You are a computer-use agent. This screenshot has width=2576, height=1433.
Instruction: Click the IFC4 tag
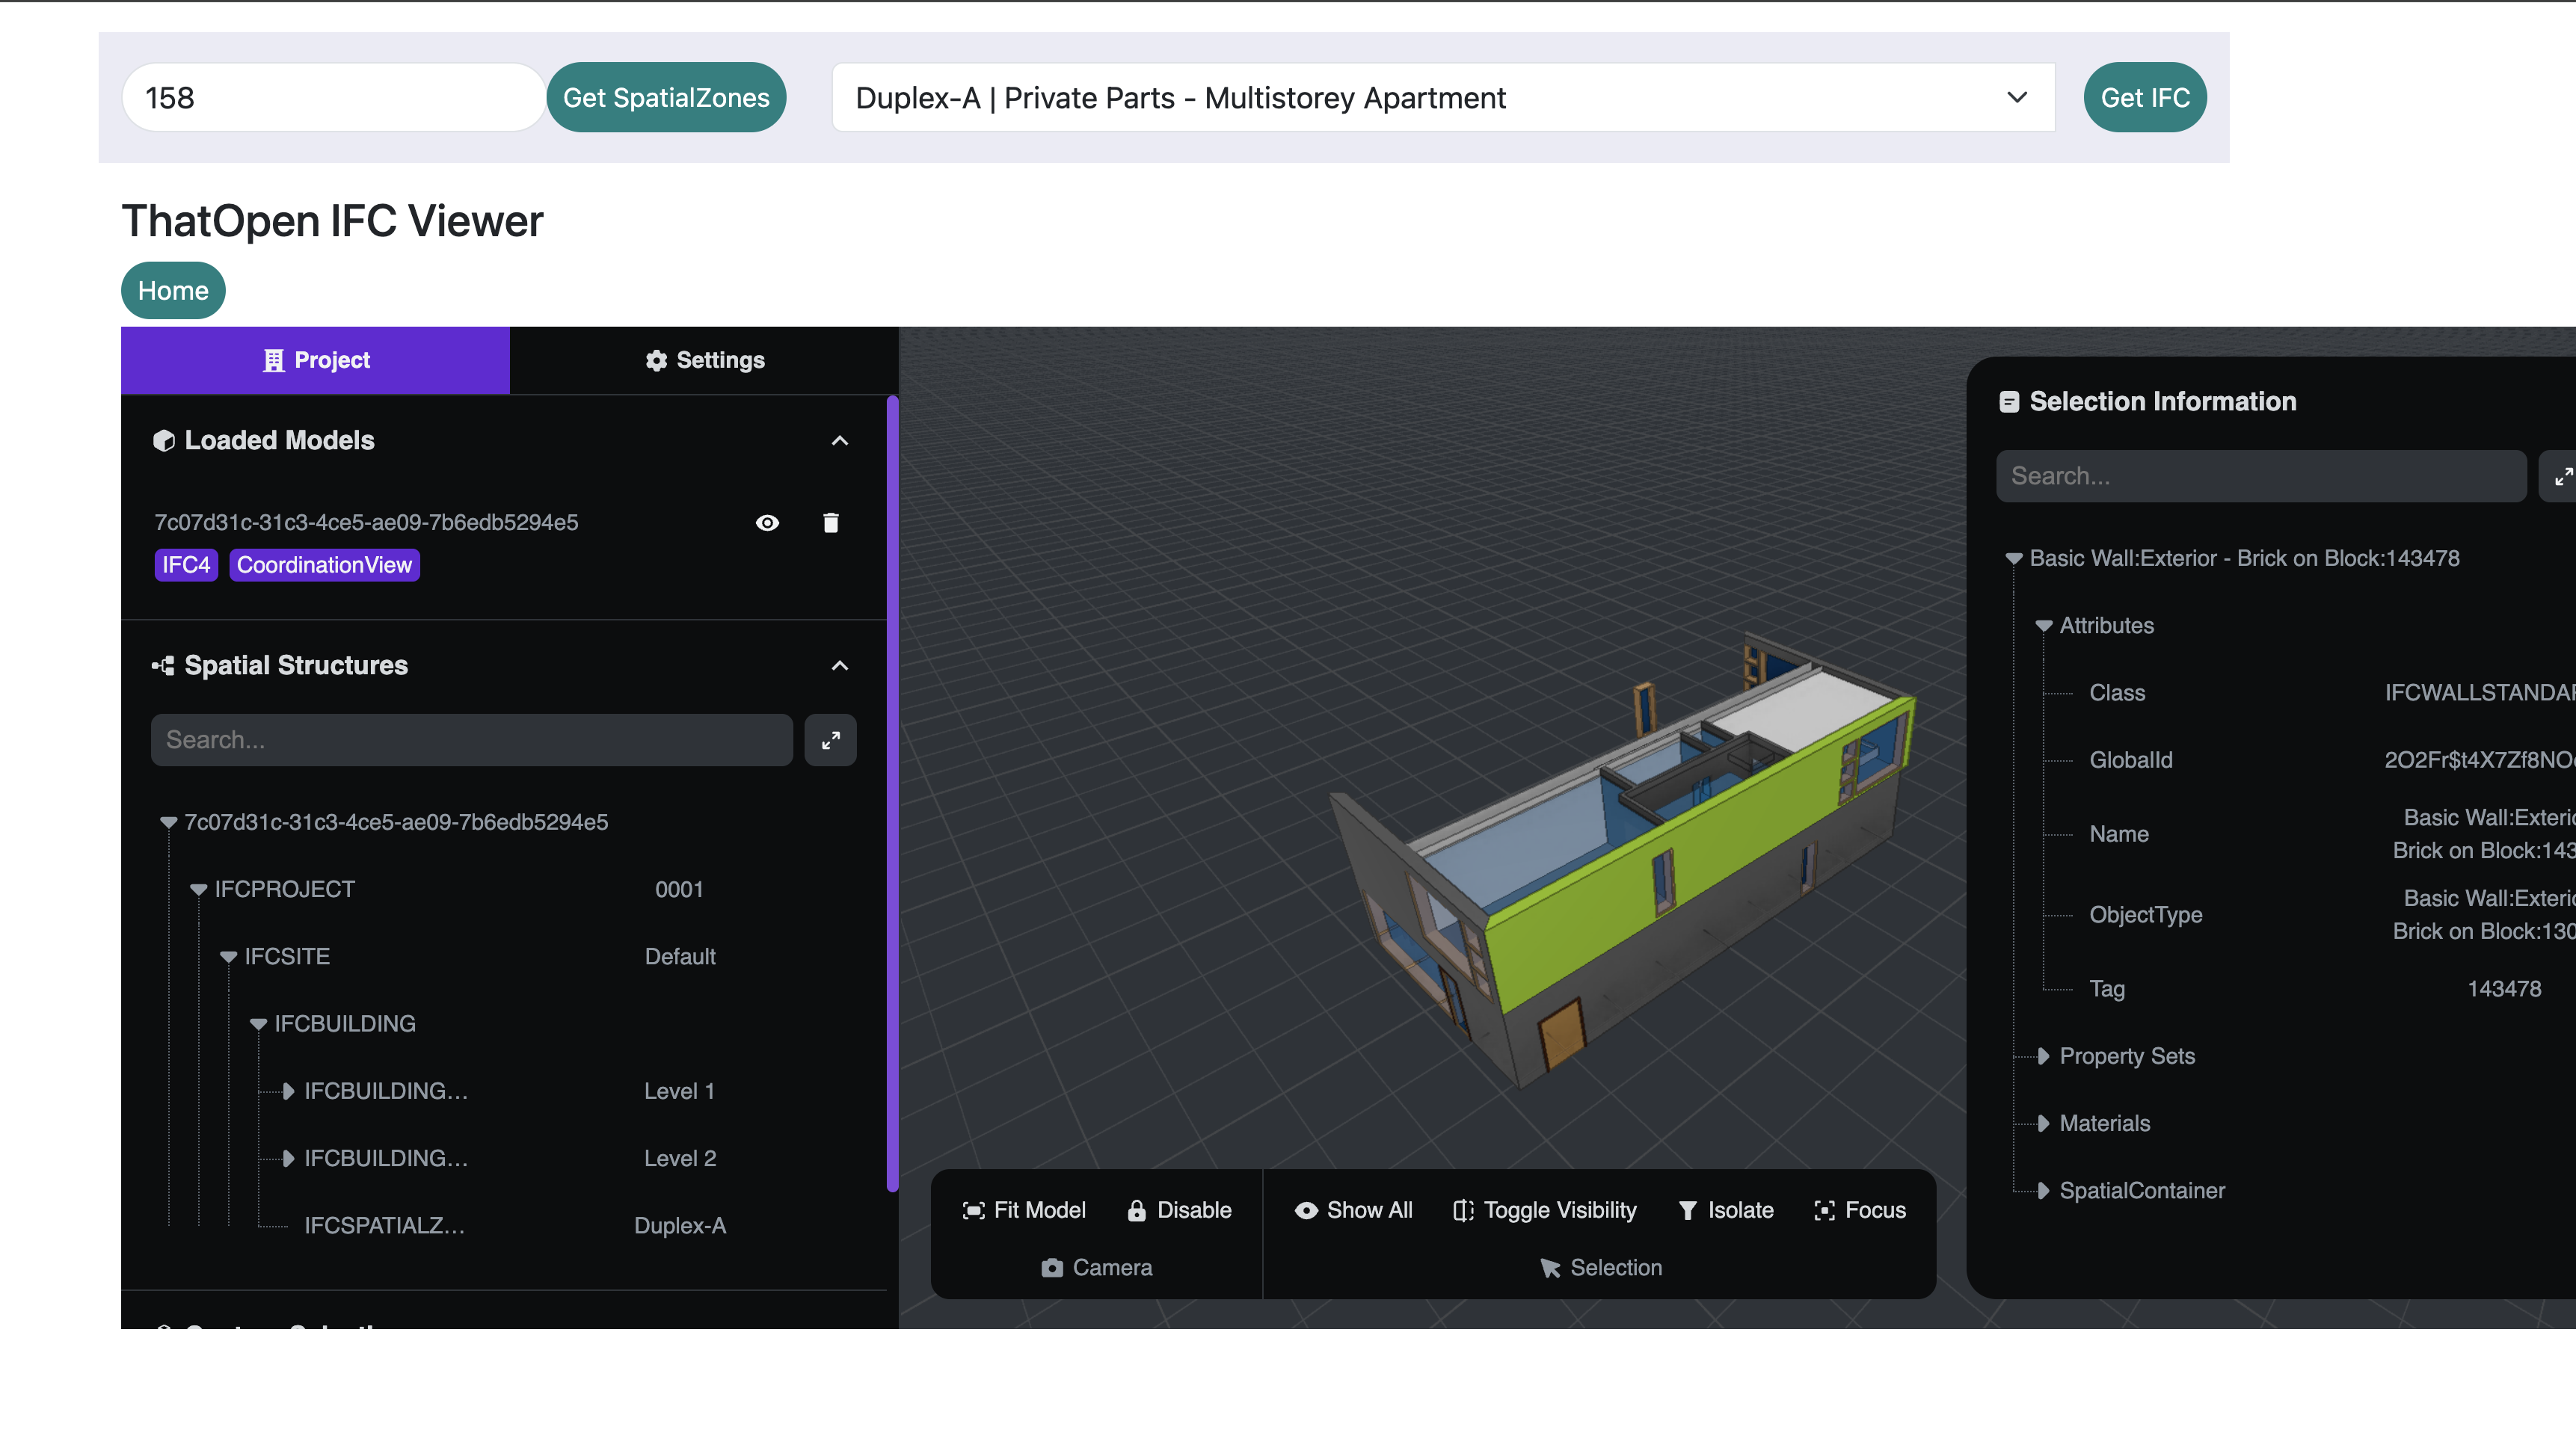point(186,565)
